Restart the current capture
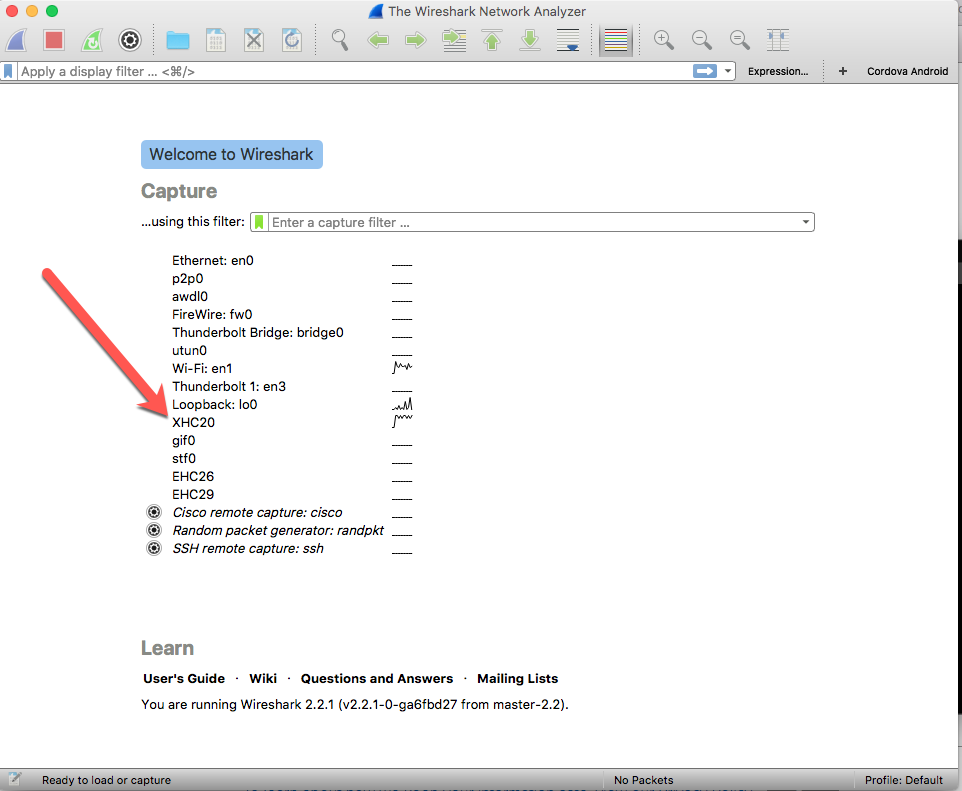This screenshot has width=962, height=791. click(x=92, y=41)
